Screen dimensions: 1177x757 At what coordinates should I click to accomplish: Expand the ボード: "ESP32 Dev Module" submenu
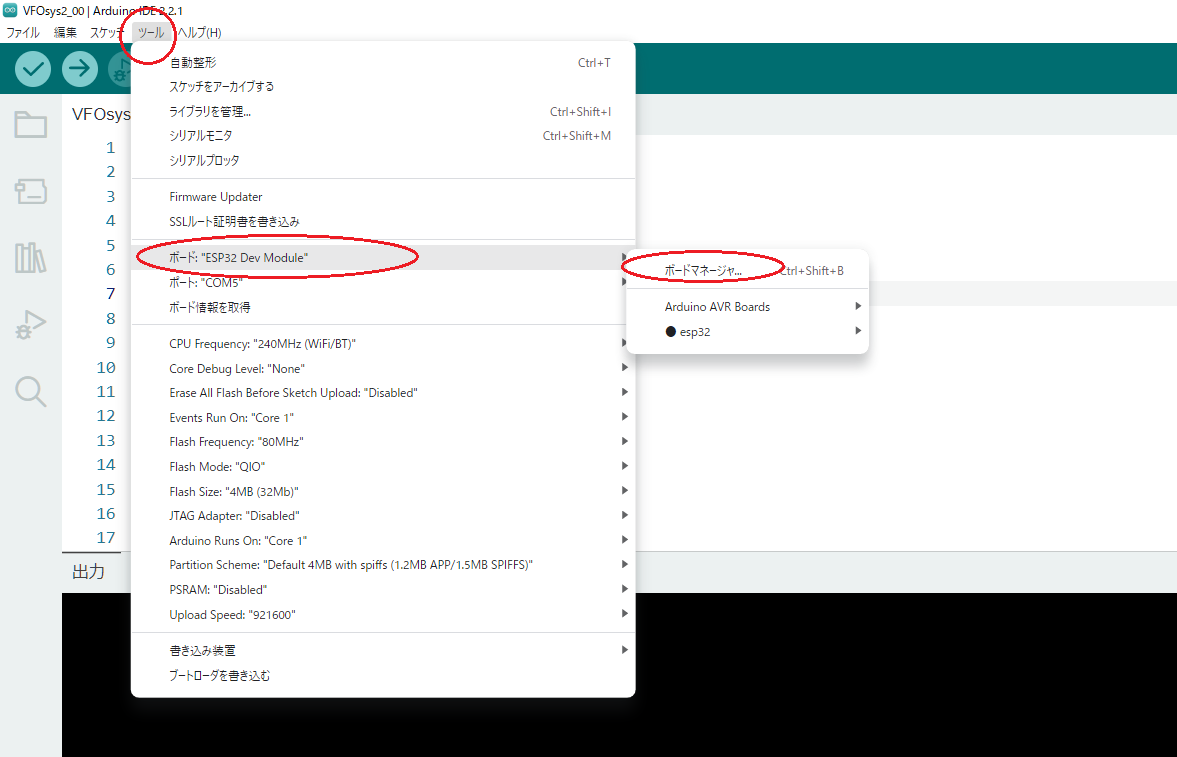383,258
